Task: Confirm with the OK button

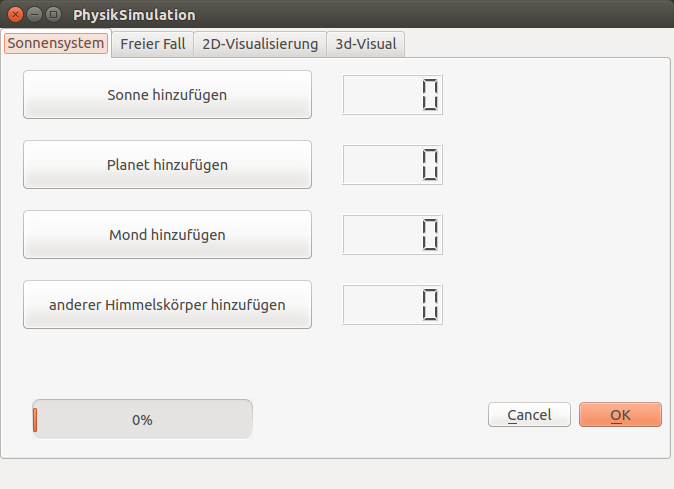Action: point(620,415)
